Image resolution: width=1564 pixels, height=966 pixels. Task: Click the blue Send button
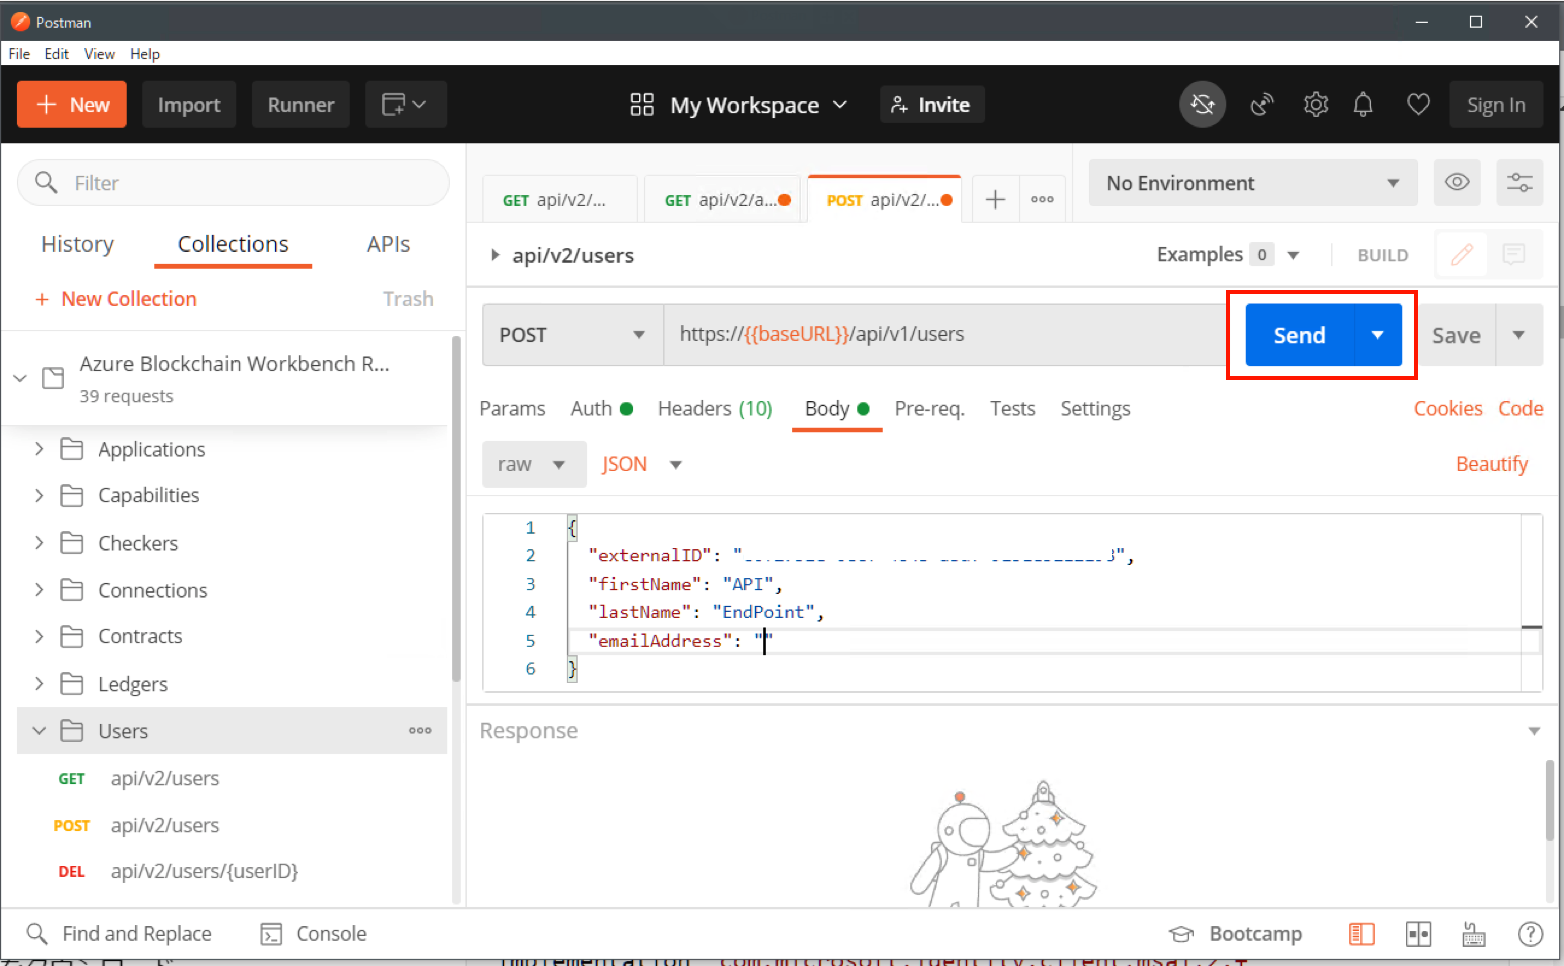(x=1299, y=335)
